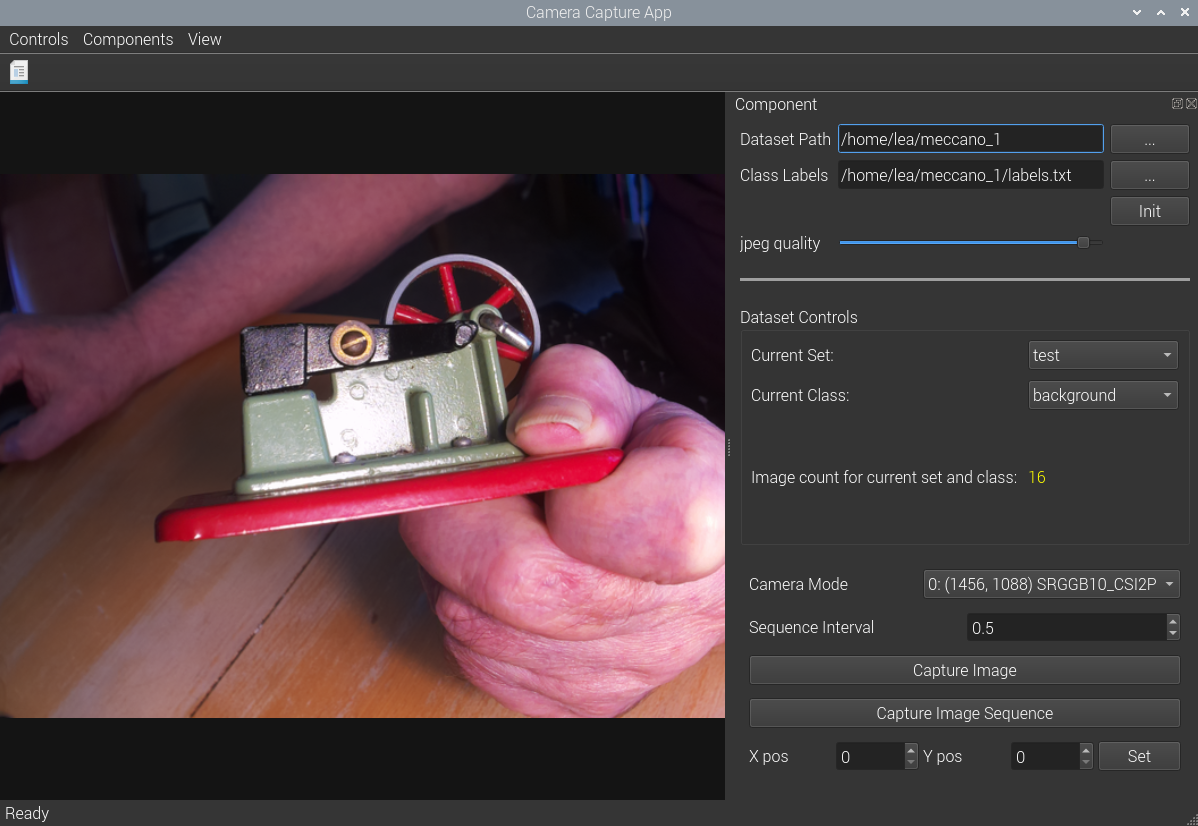The image size is (1198, 826).
Task: Increment the Y pos value
Action: coord(1086,750)
